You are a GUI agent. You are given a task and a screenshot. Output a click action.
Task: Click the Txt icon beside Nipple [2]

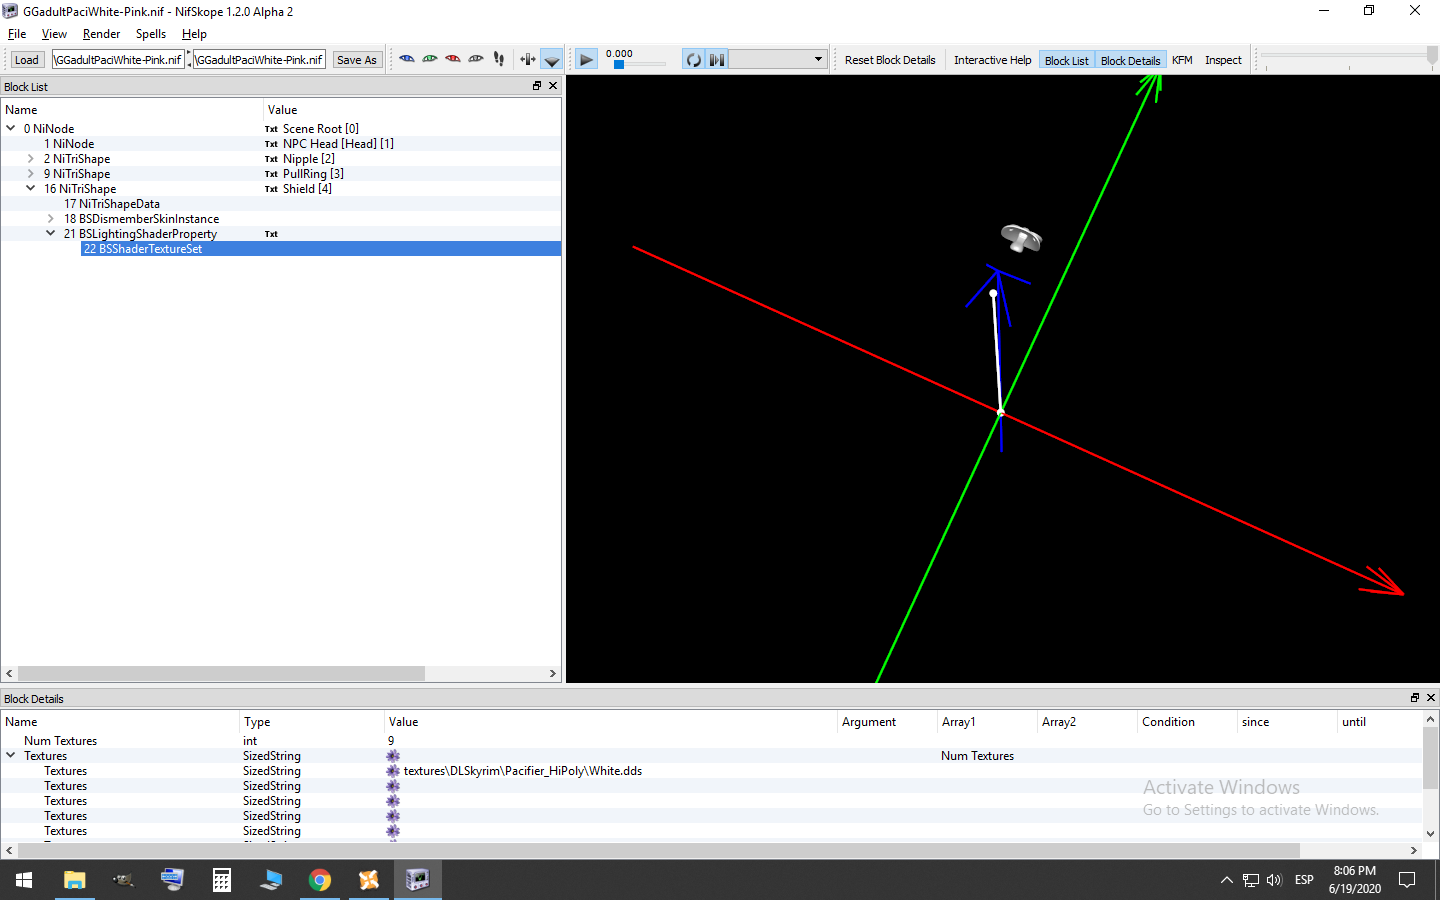coord(271,159)
